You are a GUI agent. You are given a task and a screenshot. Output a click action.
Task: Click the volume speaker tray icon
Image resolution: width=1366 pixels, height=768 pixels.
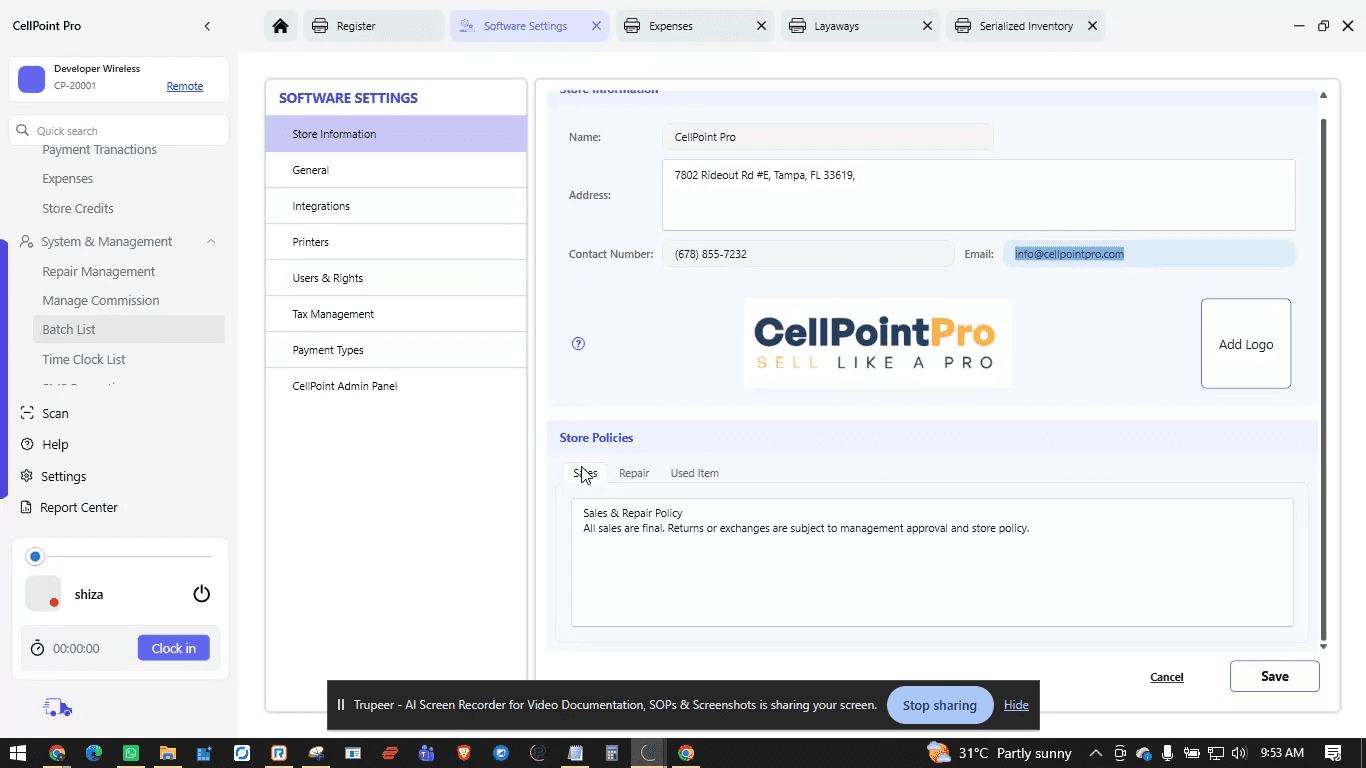[1240, 753]
